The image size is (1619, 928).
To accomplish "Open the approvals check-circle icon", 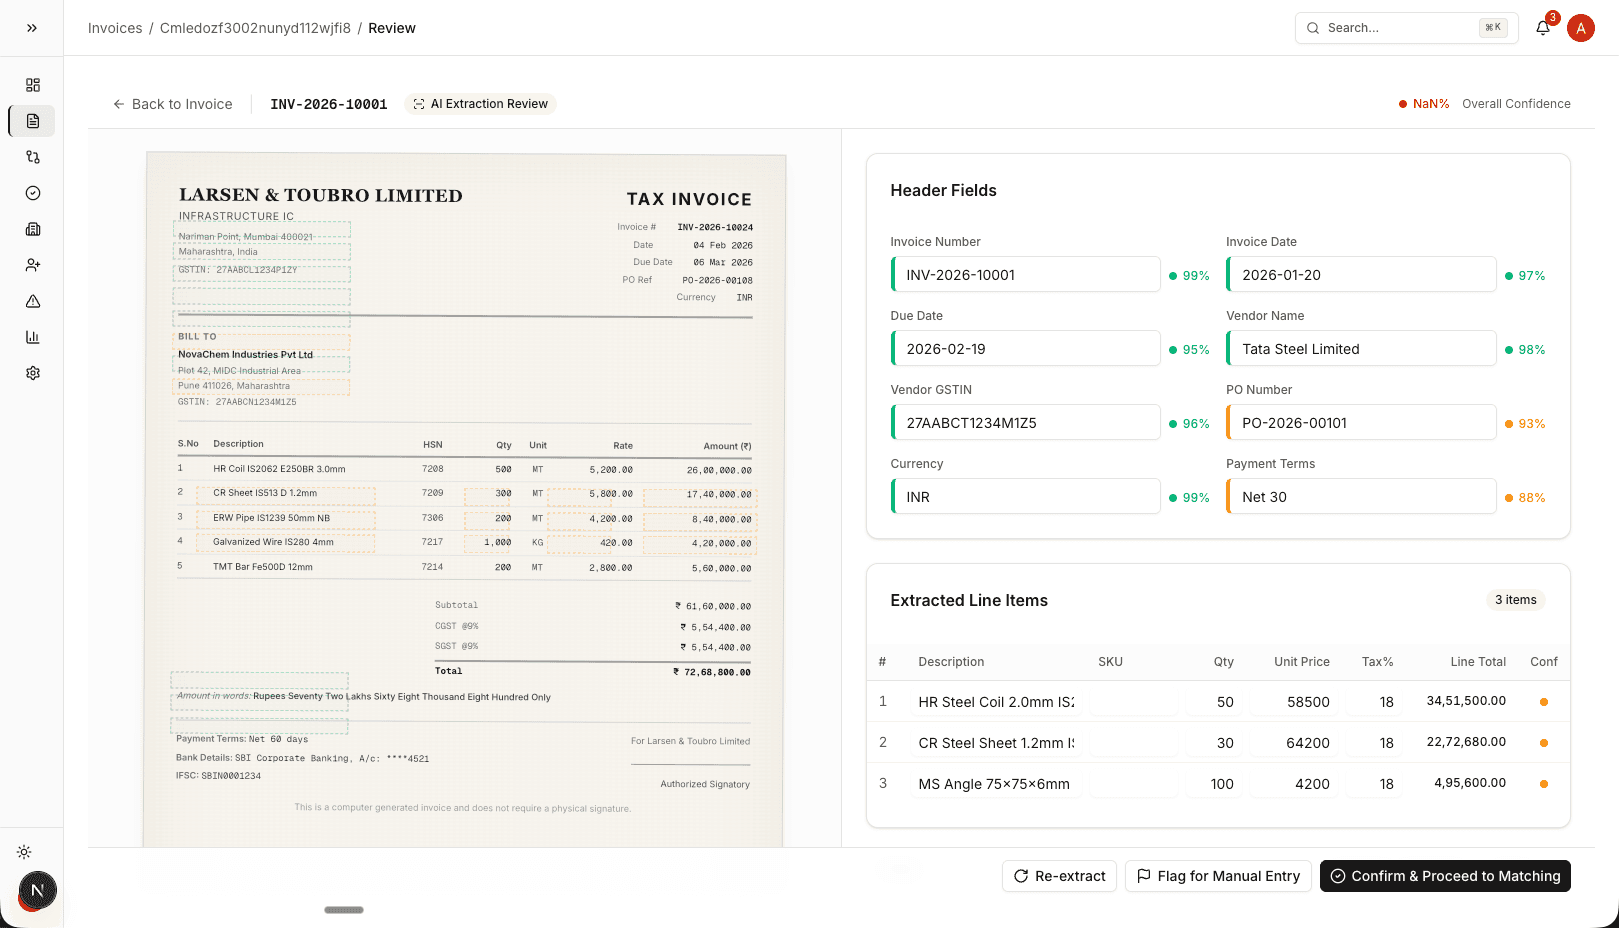I will [32, 193].
